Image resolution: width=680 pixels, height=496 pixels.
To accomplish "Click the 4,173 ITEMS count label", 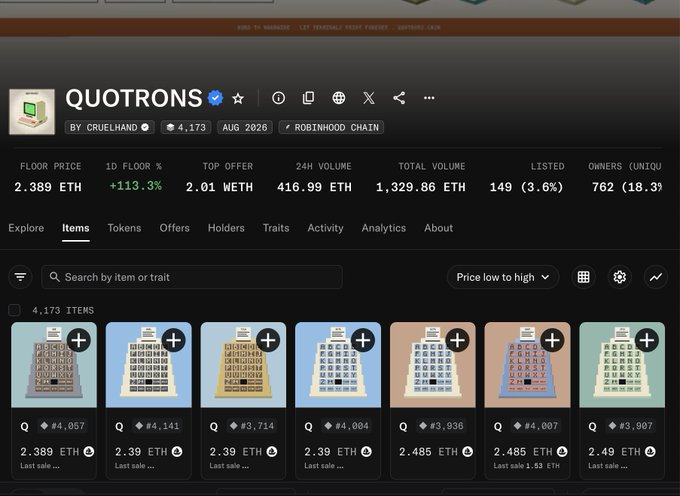I will click(63, 310).
